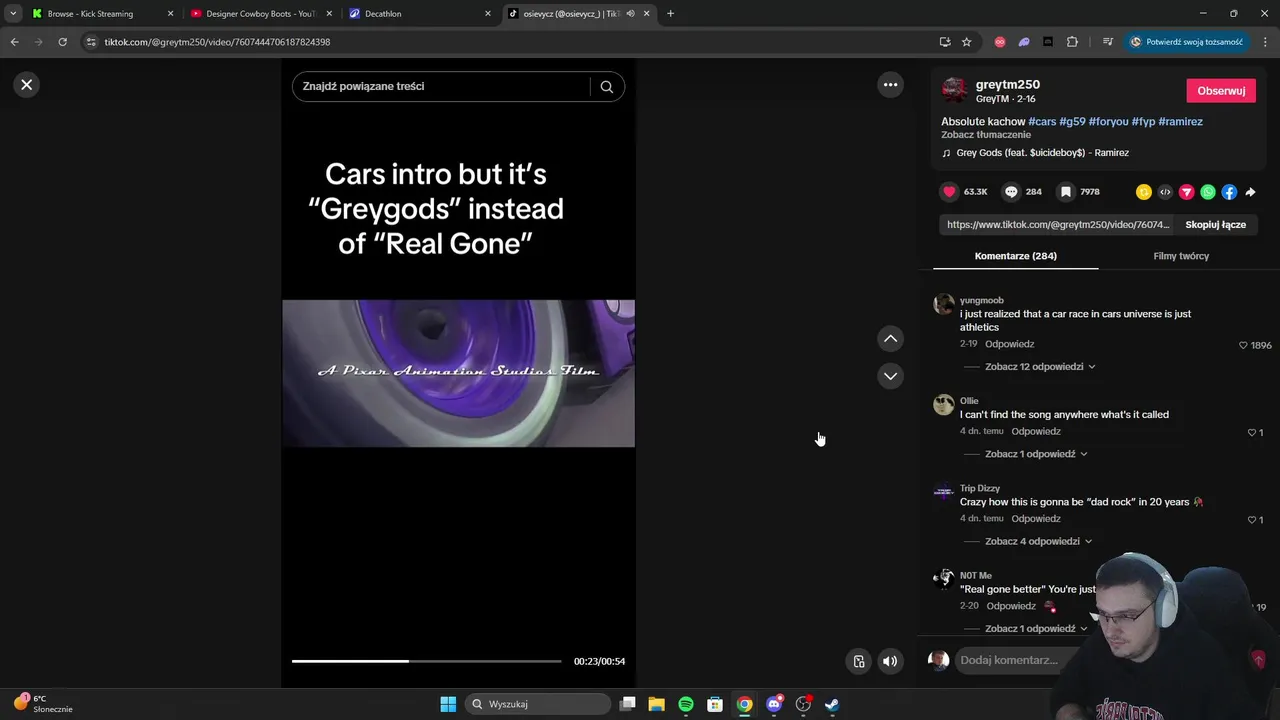Open the #g59 hashtag
The image size is (1280, 720).
click(1072, 122)
